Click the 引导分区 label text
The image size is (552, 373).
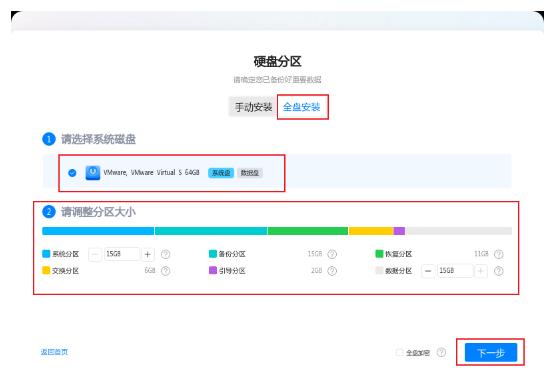coord(232,271)
